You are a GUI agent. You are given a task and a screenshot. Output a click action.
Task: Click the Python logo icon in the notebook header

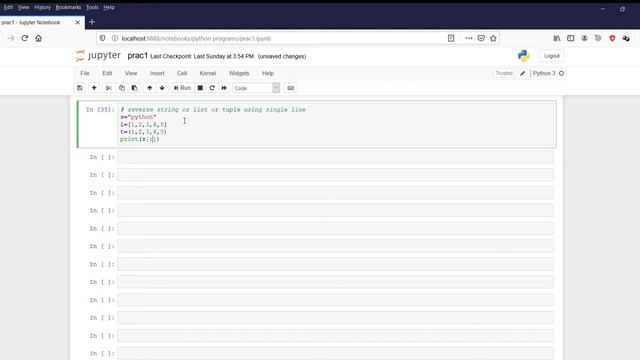[x=524, y=56]
